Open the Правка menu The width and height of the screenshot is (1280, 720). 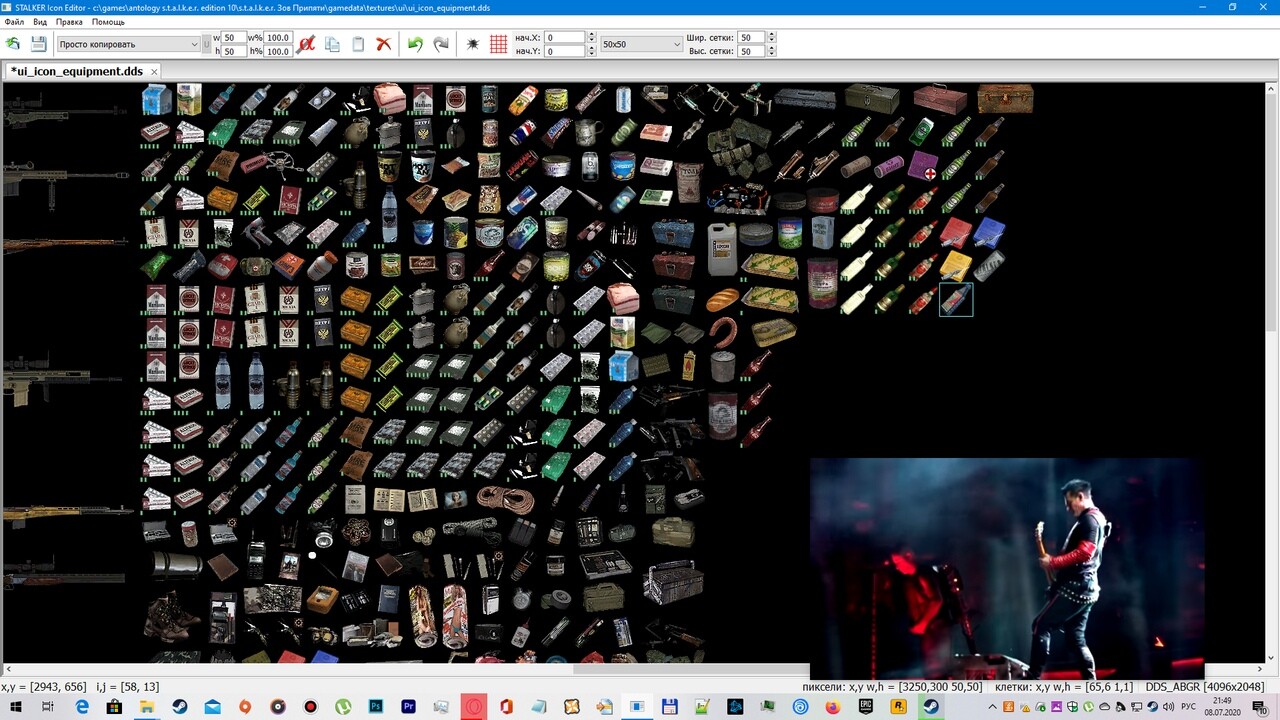(x=69, y=22)
